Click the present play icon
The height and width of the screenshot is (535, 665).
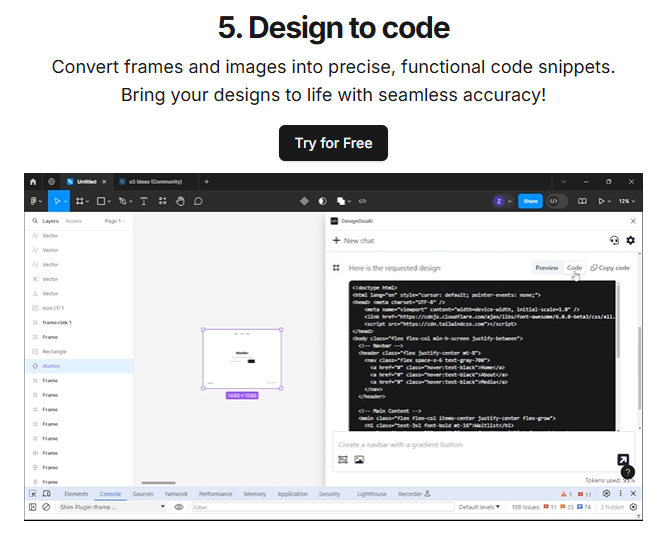pyautogui.click(x=601, y=201)
